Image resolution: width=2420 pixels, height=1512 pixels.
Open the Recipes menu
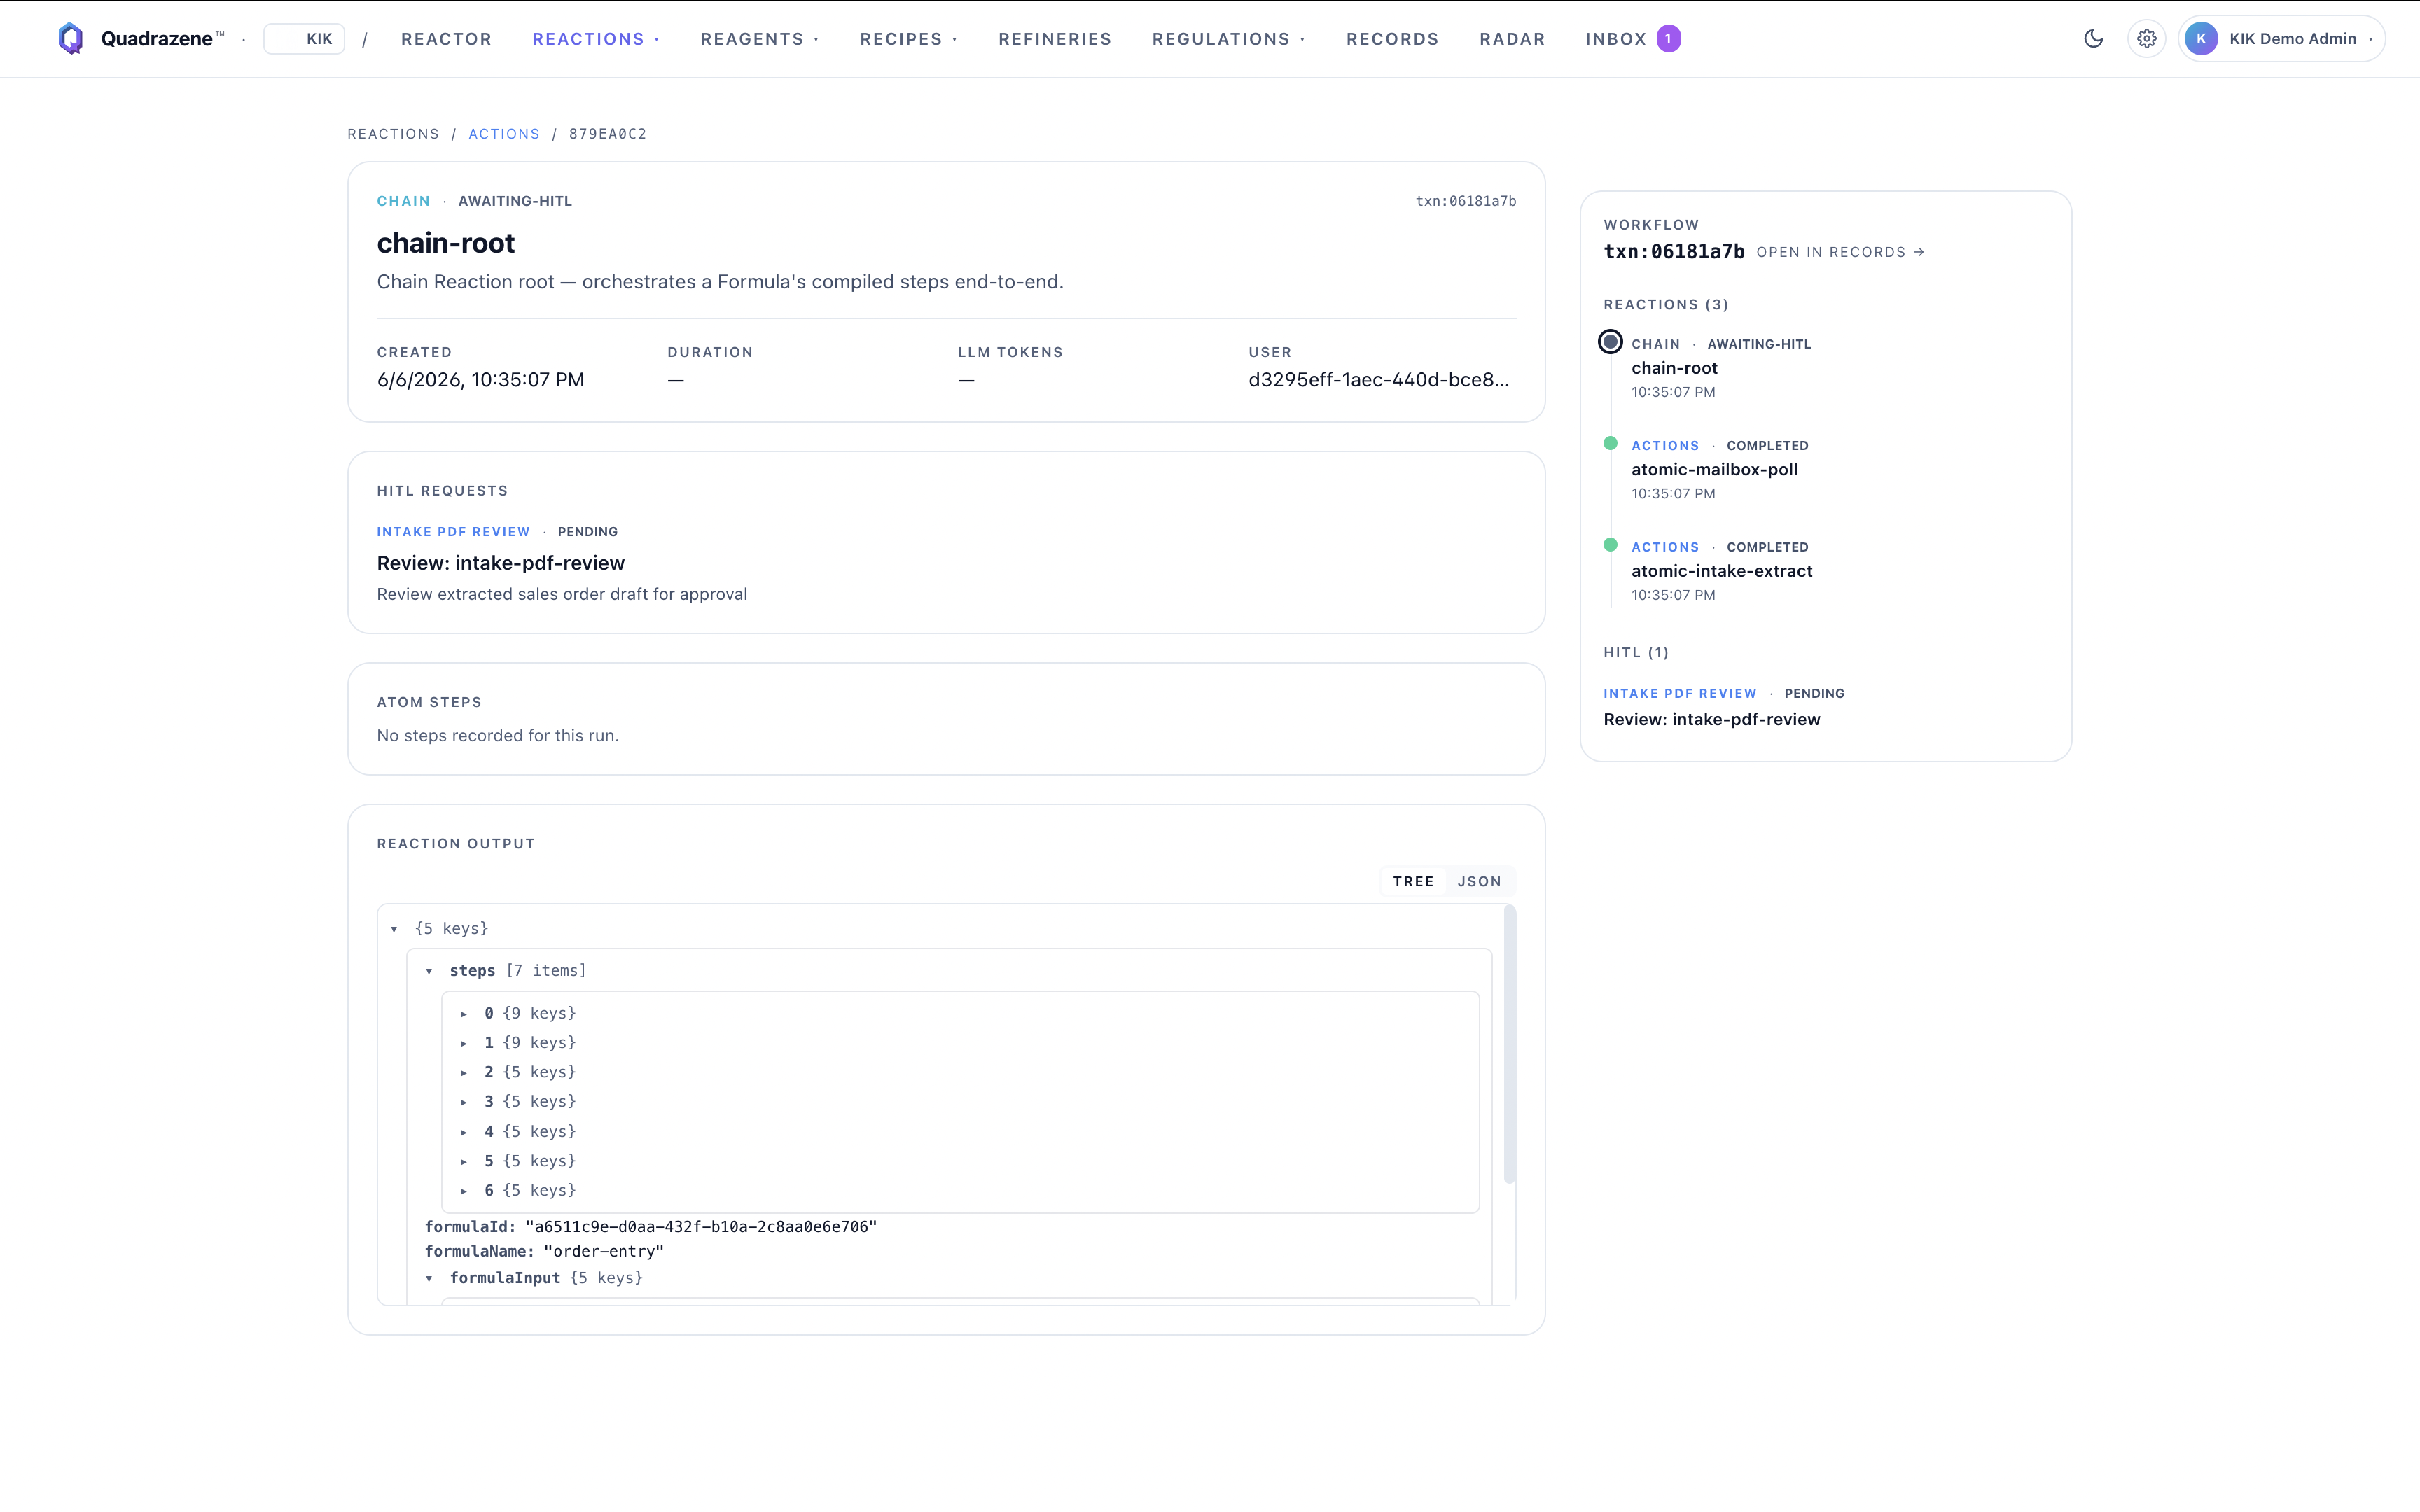click(908, 39)
